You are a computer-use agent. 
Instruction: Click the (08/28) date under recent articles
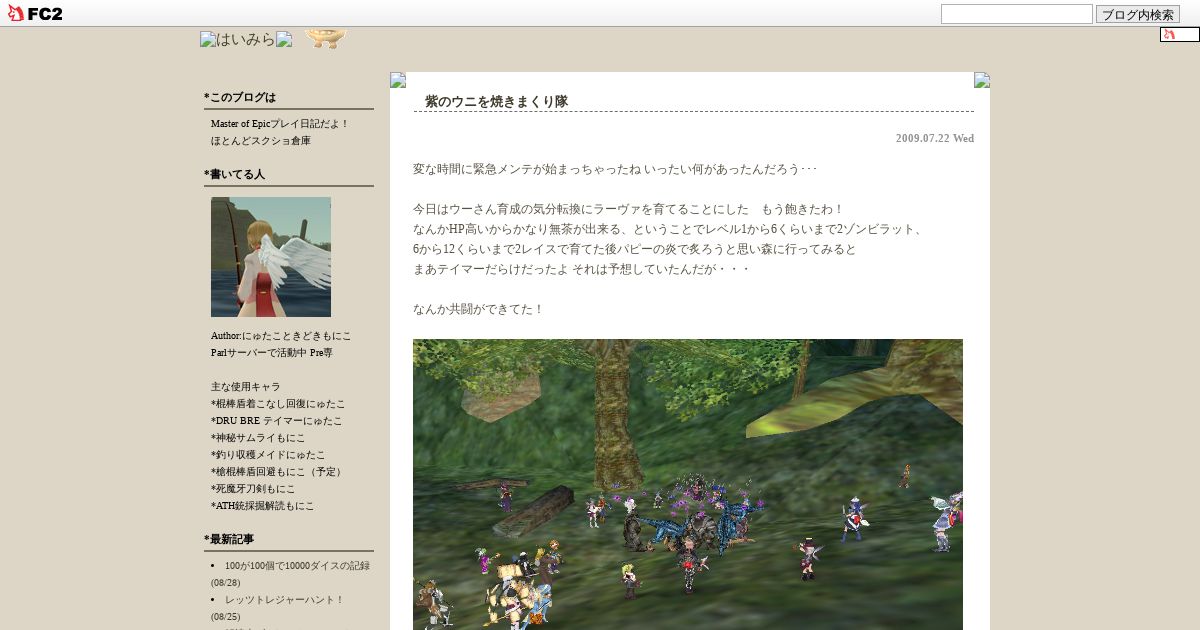coord(225,582)
